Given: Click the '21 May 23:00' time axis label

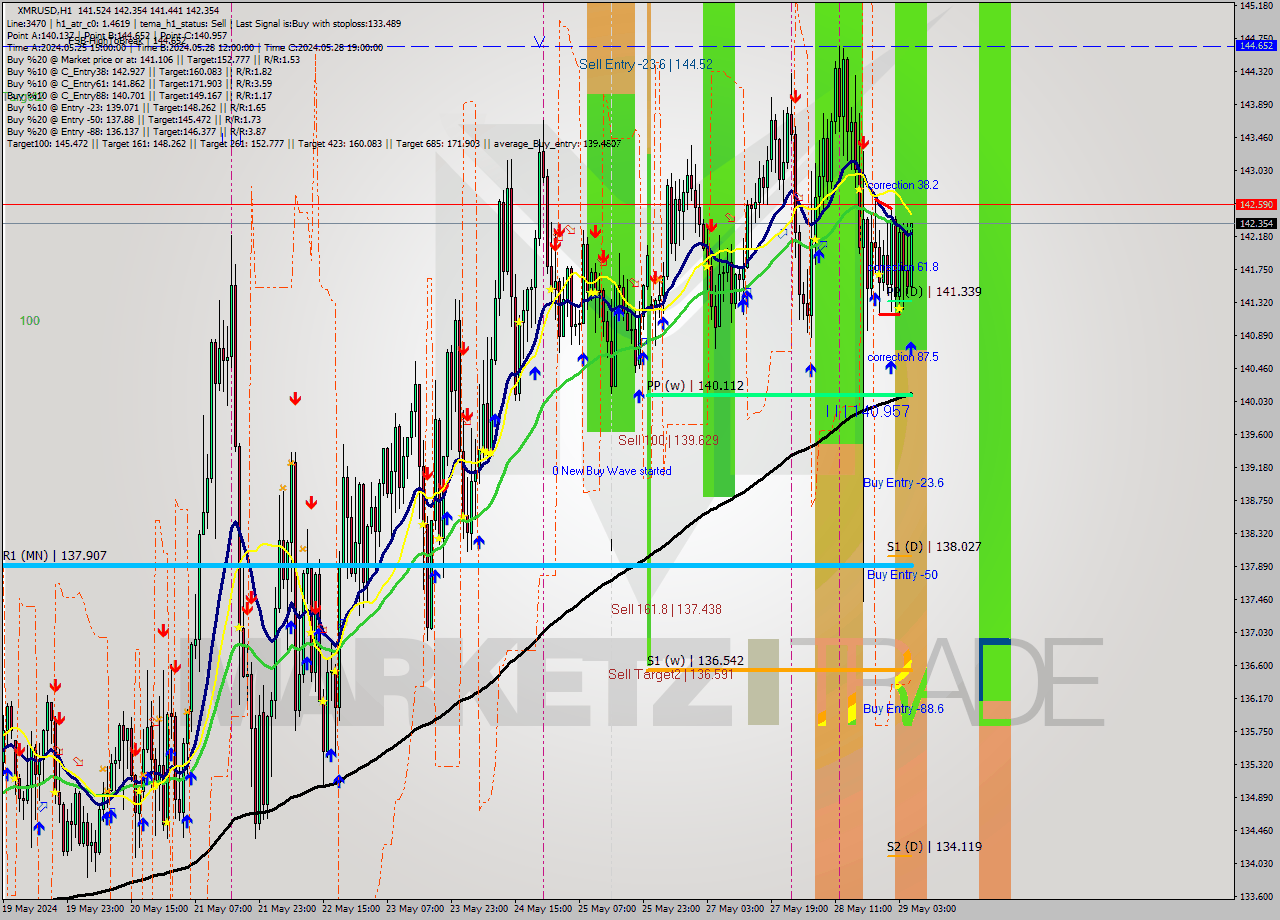Looking at the screenshot, I should coord(288,909).
